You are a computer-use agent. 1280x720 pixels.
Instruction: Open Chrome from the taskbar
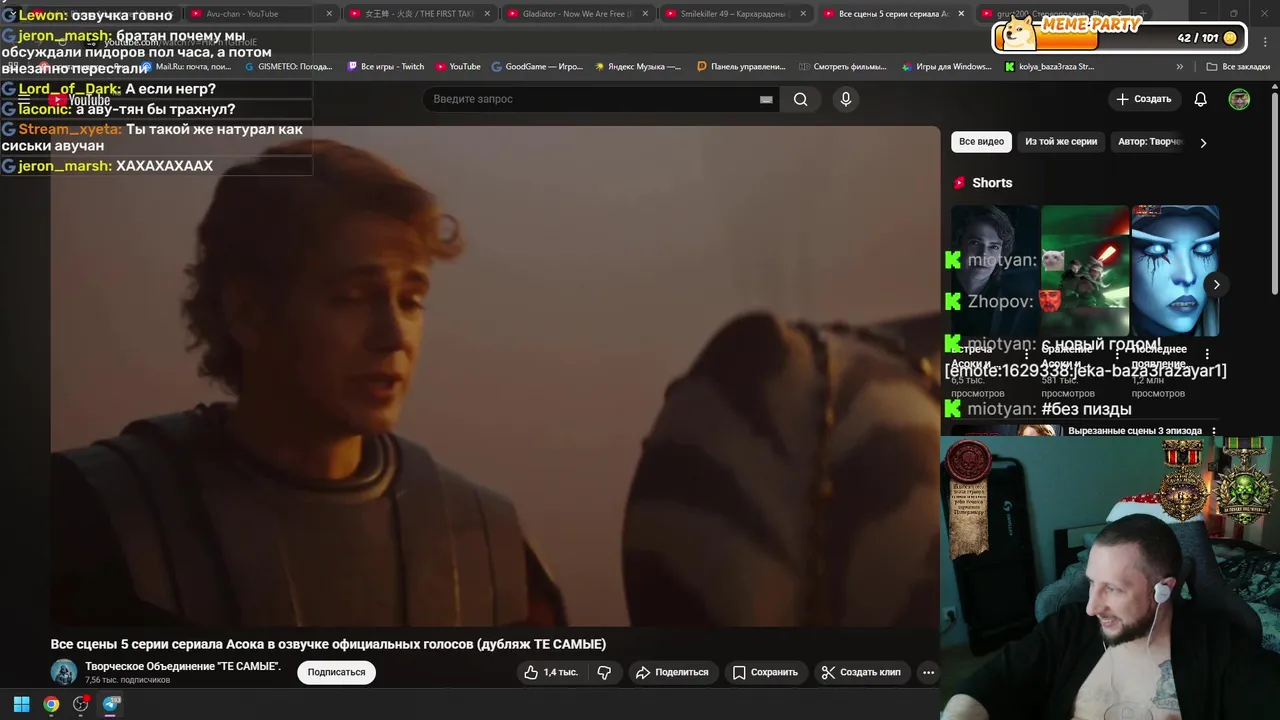51,704
